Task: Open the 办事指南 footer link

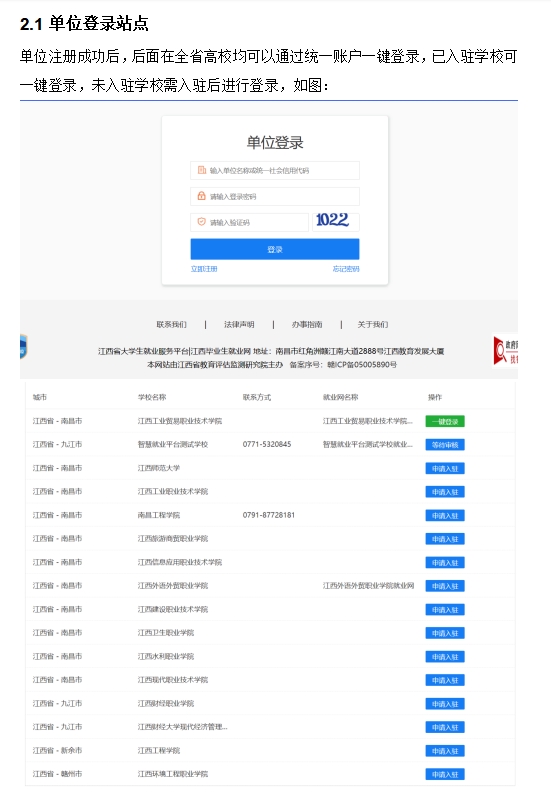Action: (x=307, y=325)
